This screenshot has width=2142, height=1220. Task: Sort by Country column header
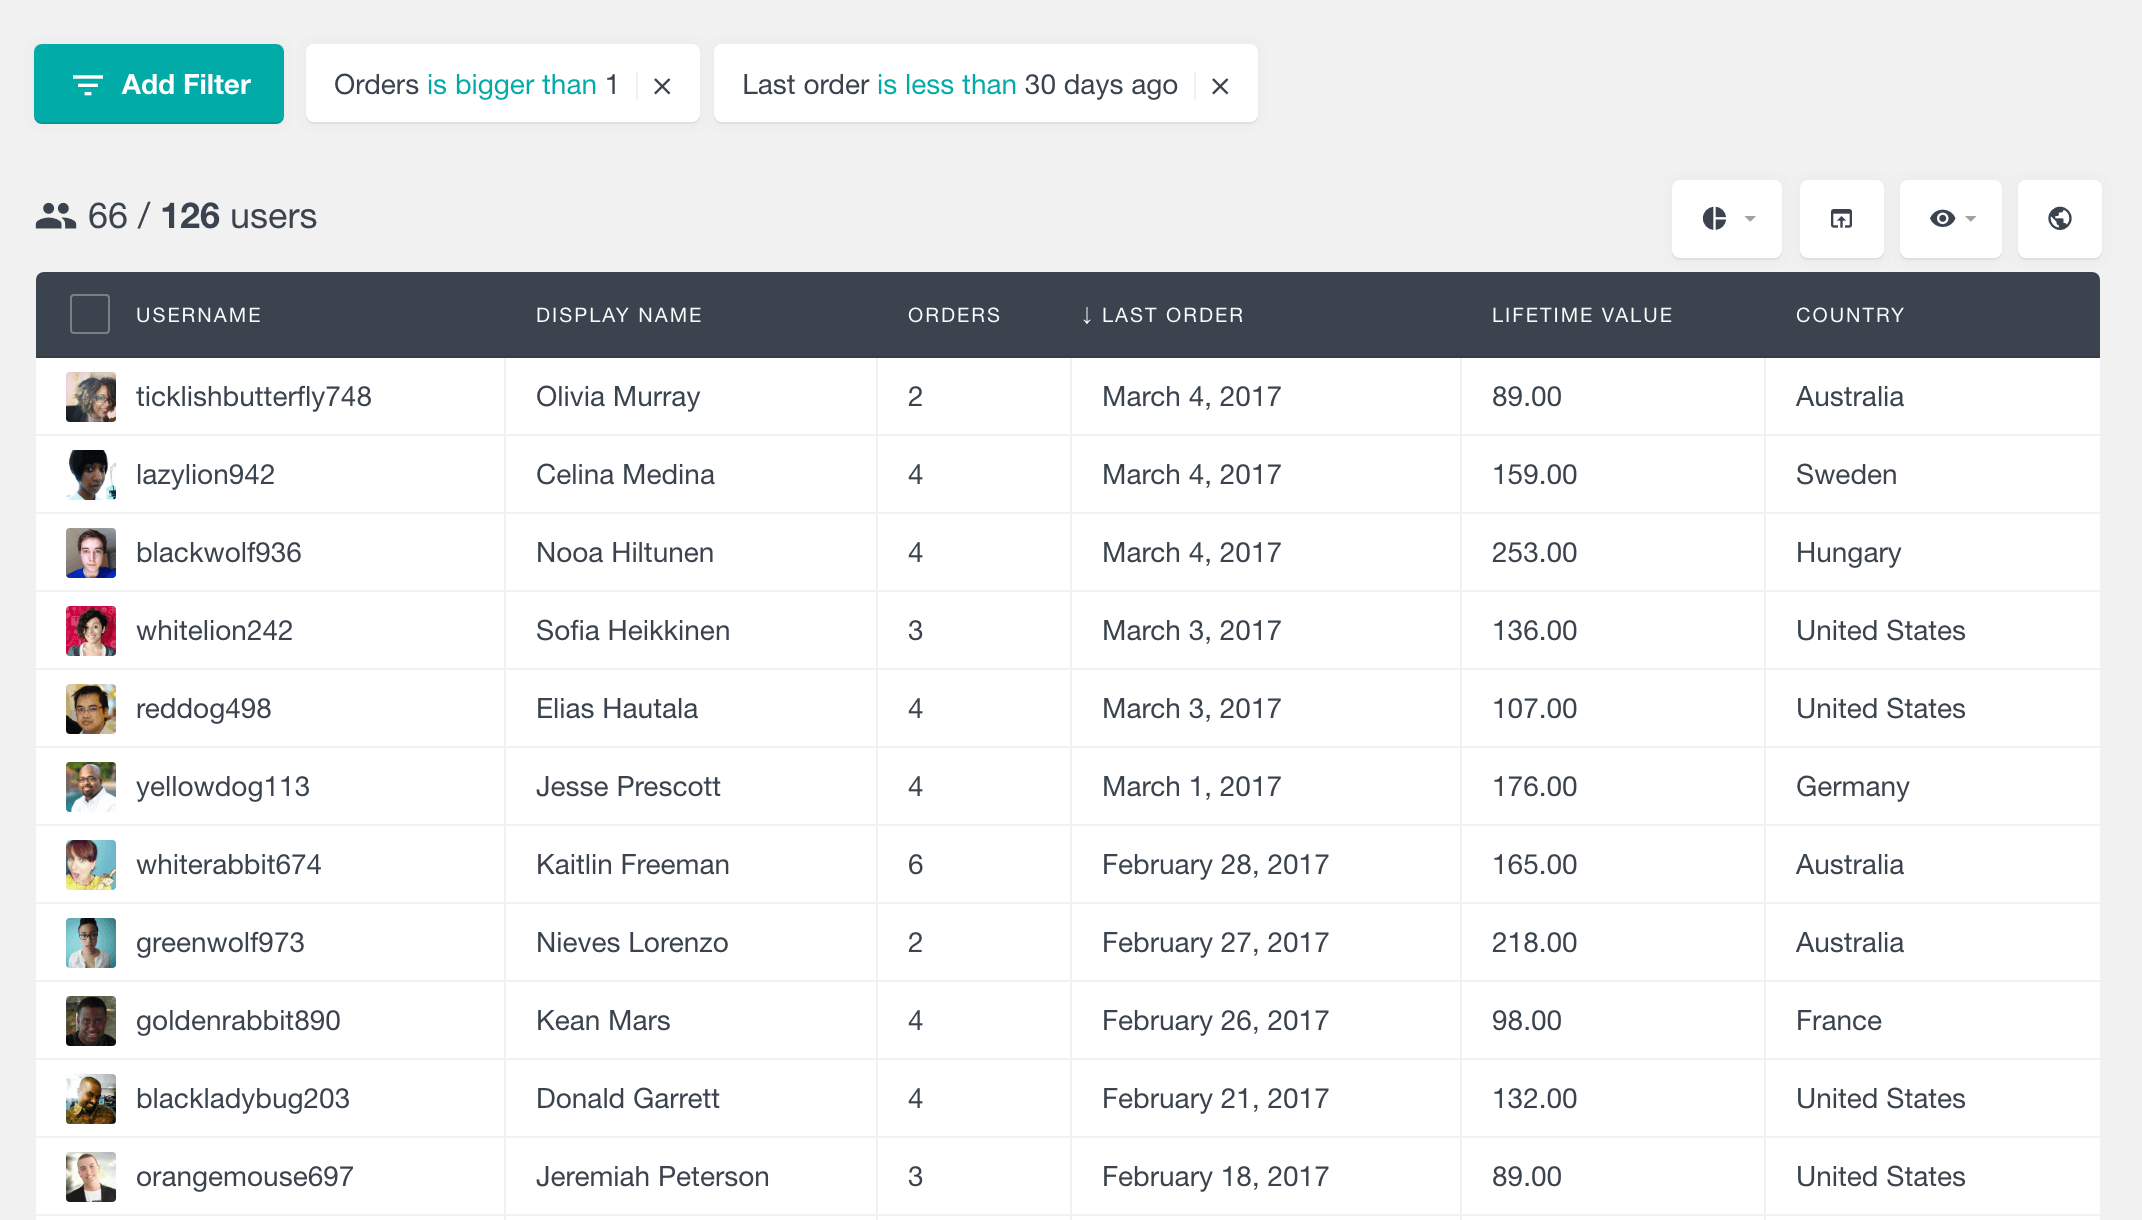1850,315
